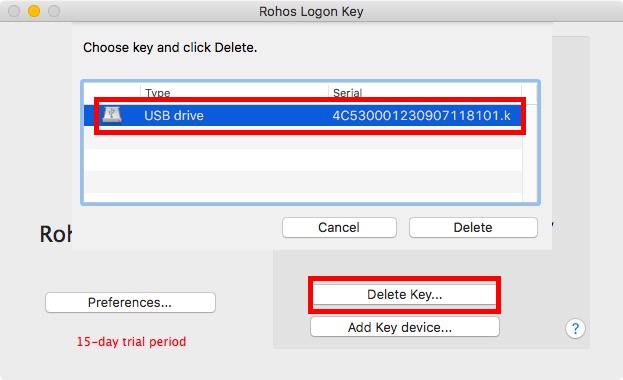Select the empty row below USB drive
Screen dimensions: 623x380
coord(303,138)
